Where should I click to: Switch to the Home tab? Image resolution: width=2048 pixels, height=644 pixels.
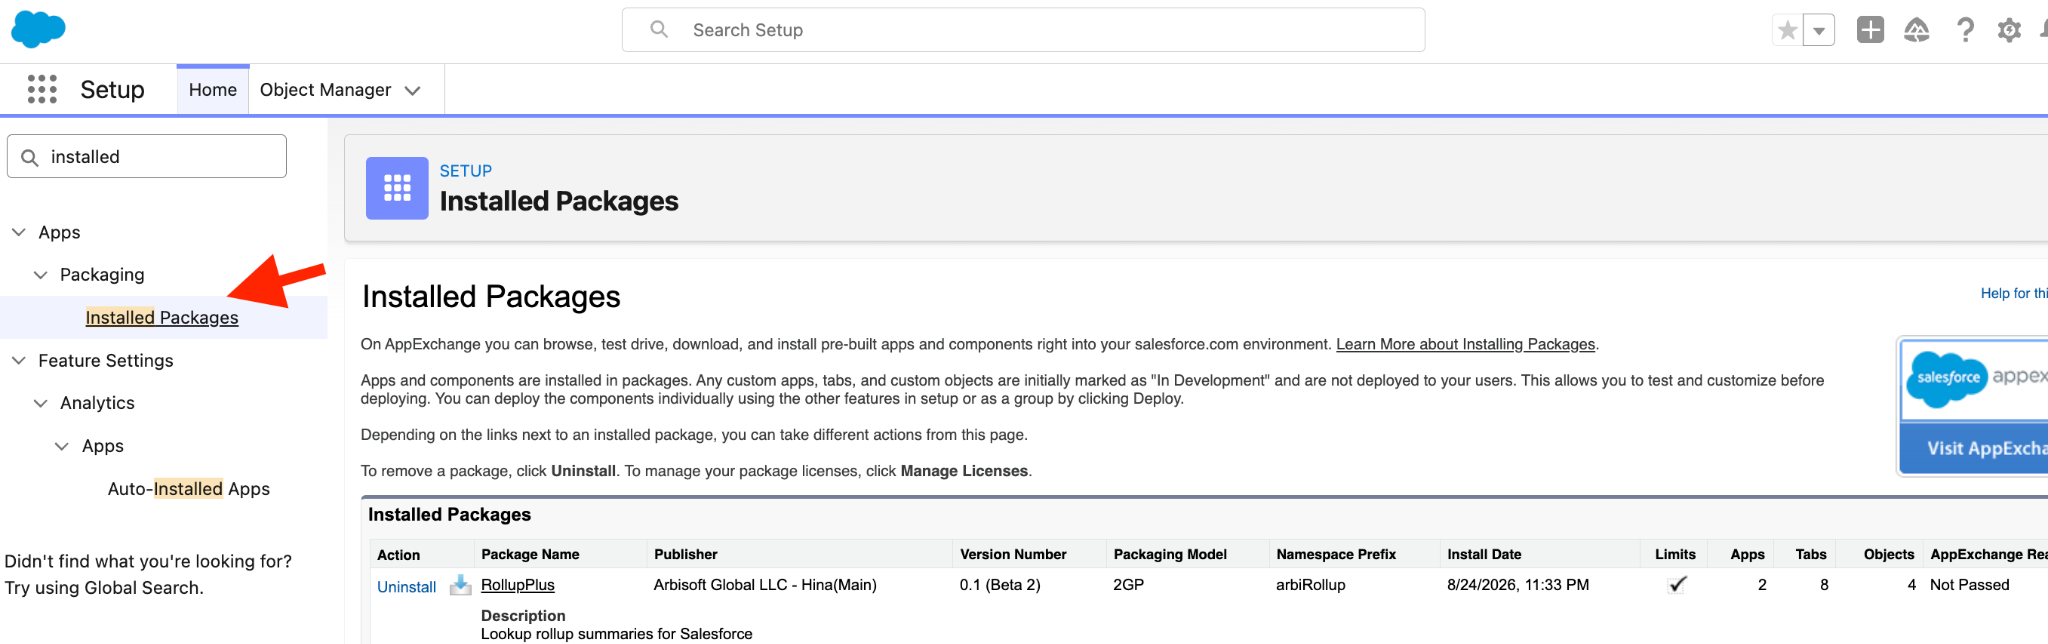pos(213,90)
